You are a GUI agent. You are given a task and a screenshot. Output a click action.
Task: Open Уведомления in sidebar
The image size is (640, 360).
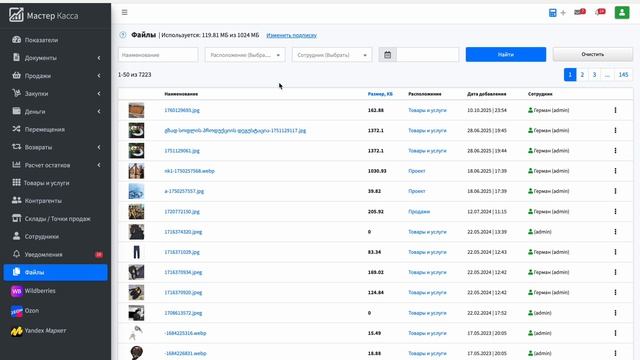pos(56,254)
